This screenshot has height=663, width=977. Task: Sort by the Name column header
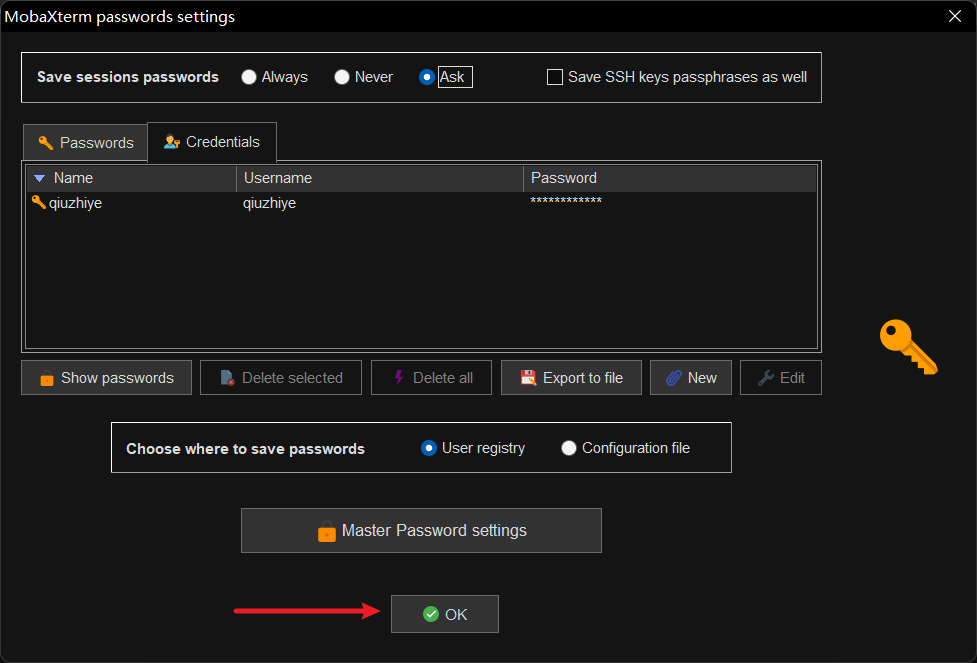click(x=132, y=178)
